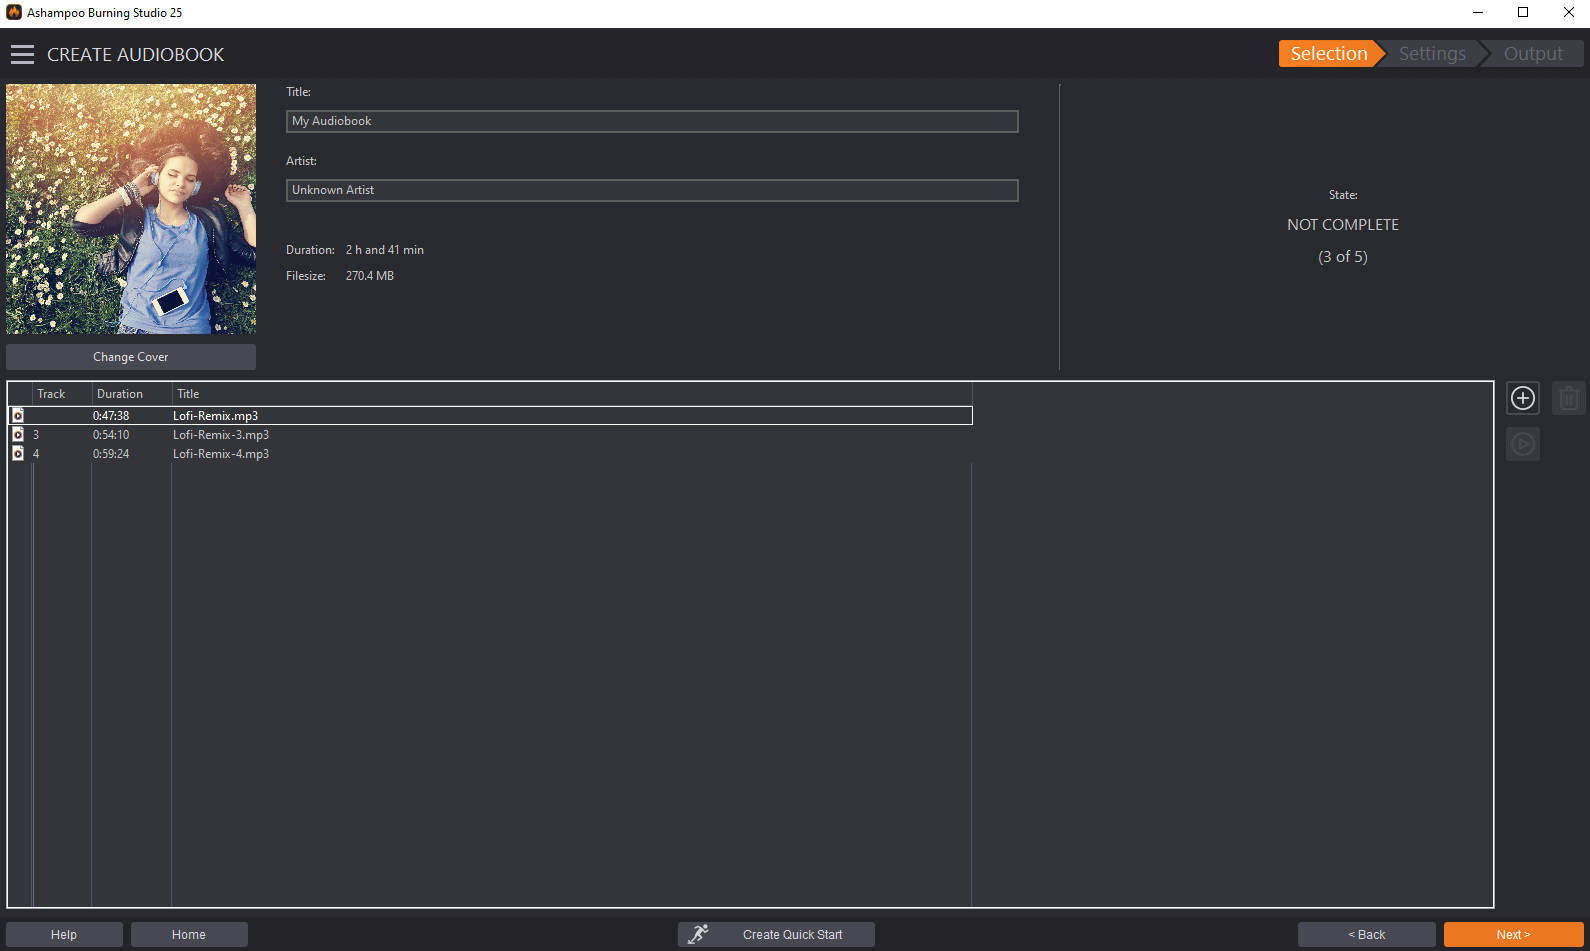The image size is (1590, 951).
Task: Click the play preview track icon
Action: (1523, 444)
